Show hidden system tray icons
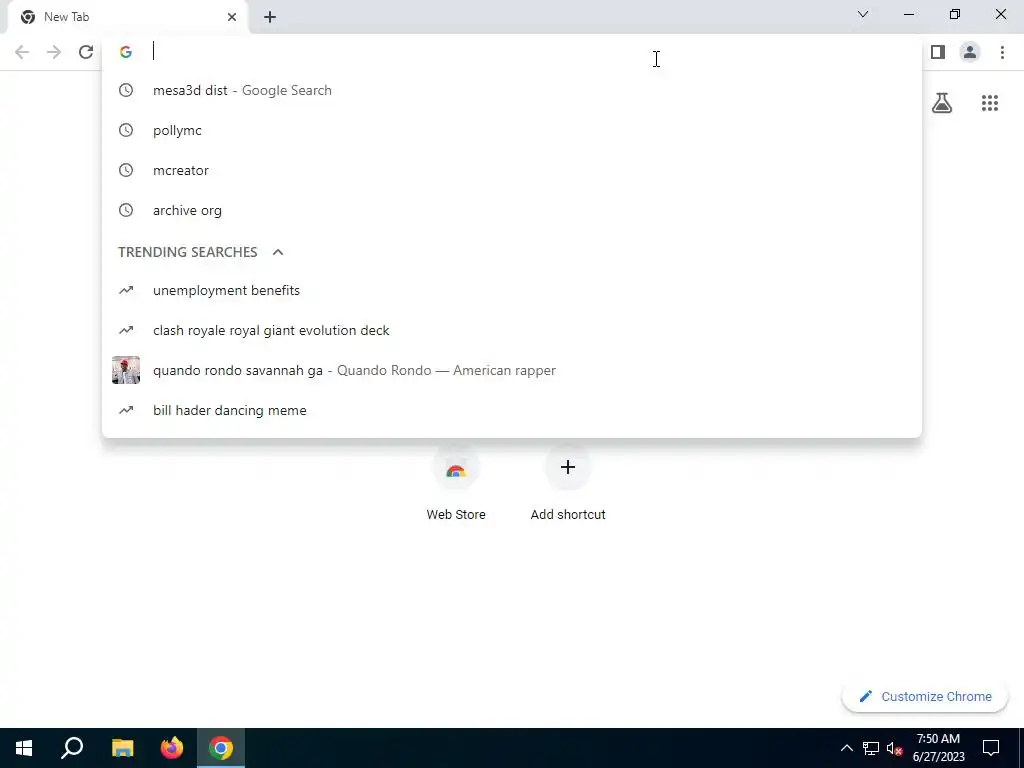The width and height of the screenshot is (1024, 768). pyautogui.click(x=846, y=748)
